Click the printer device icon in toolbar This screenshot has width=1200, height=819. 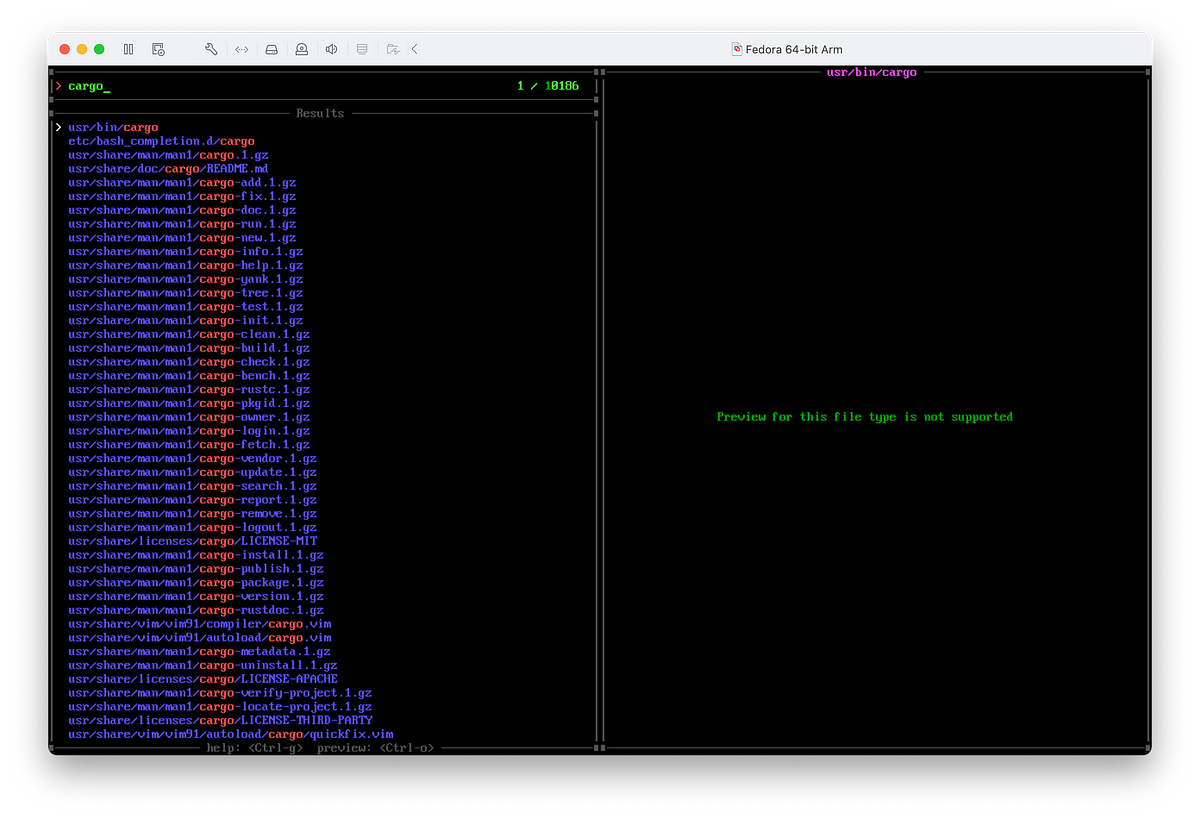(362, 49)
